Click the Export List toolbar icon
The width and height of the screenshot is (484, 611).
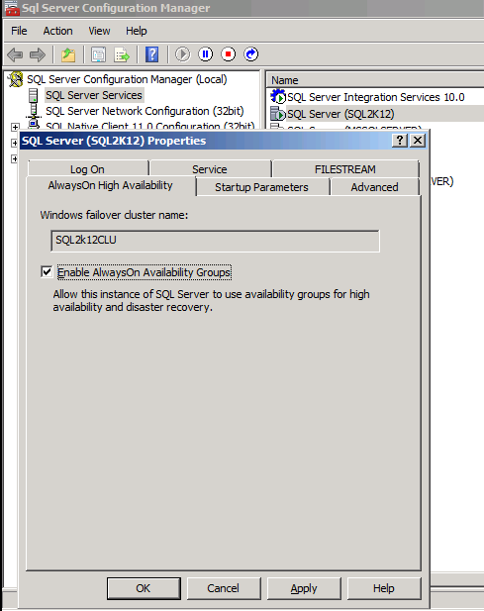[122, 55]
